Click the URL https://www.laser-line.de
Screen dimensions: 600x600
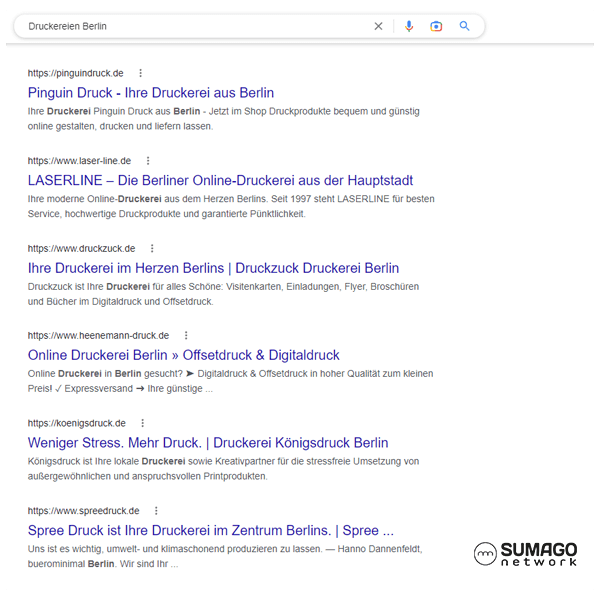[x=79, y=161]
